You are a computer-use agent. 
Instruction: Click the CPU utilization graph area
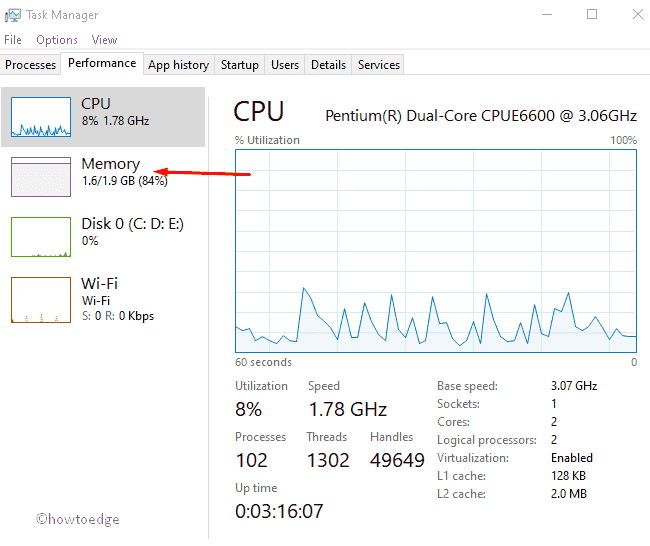tap(435, 250)
